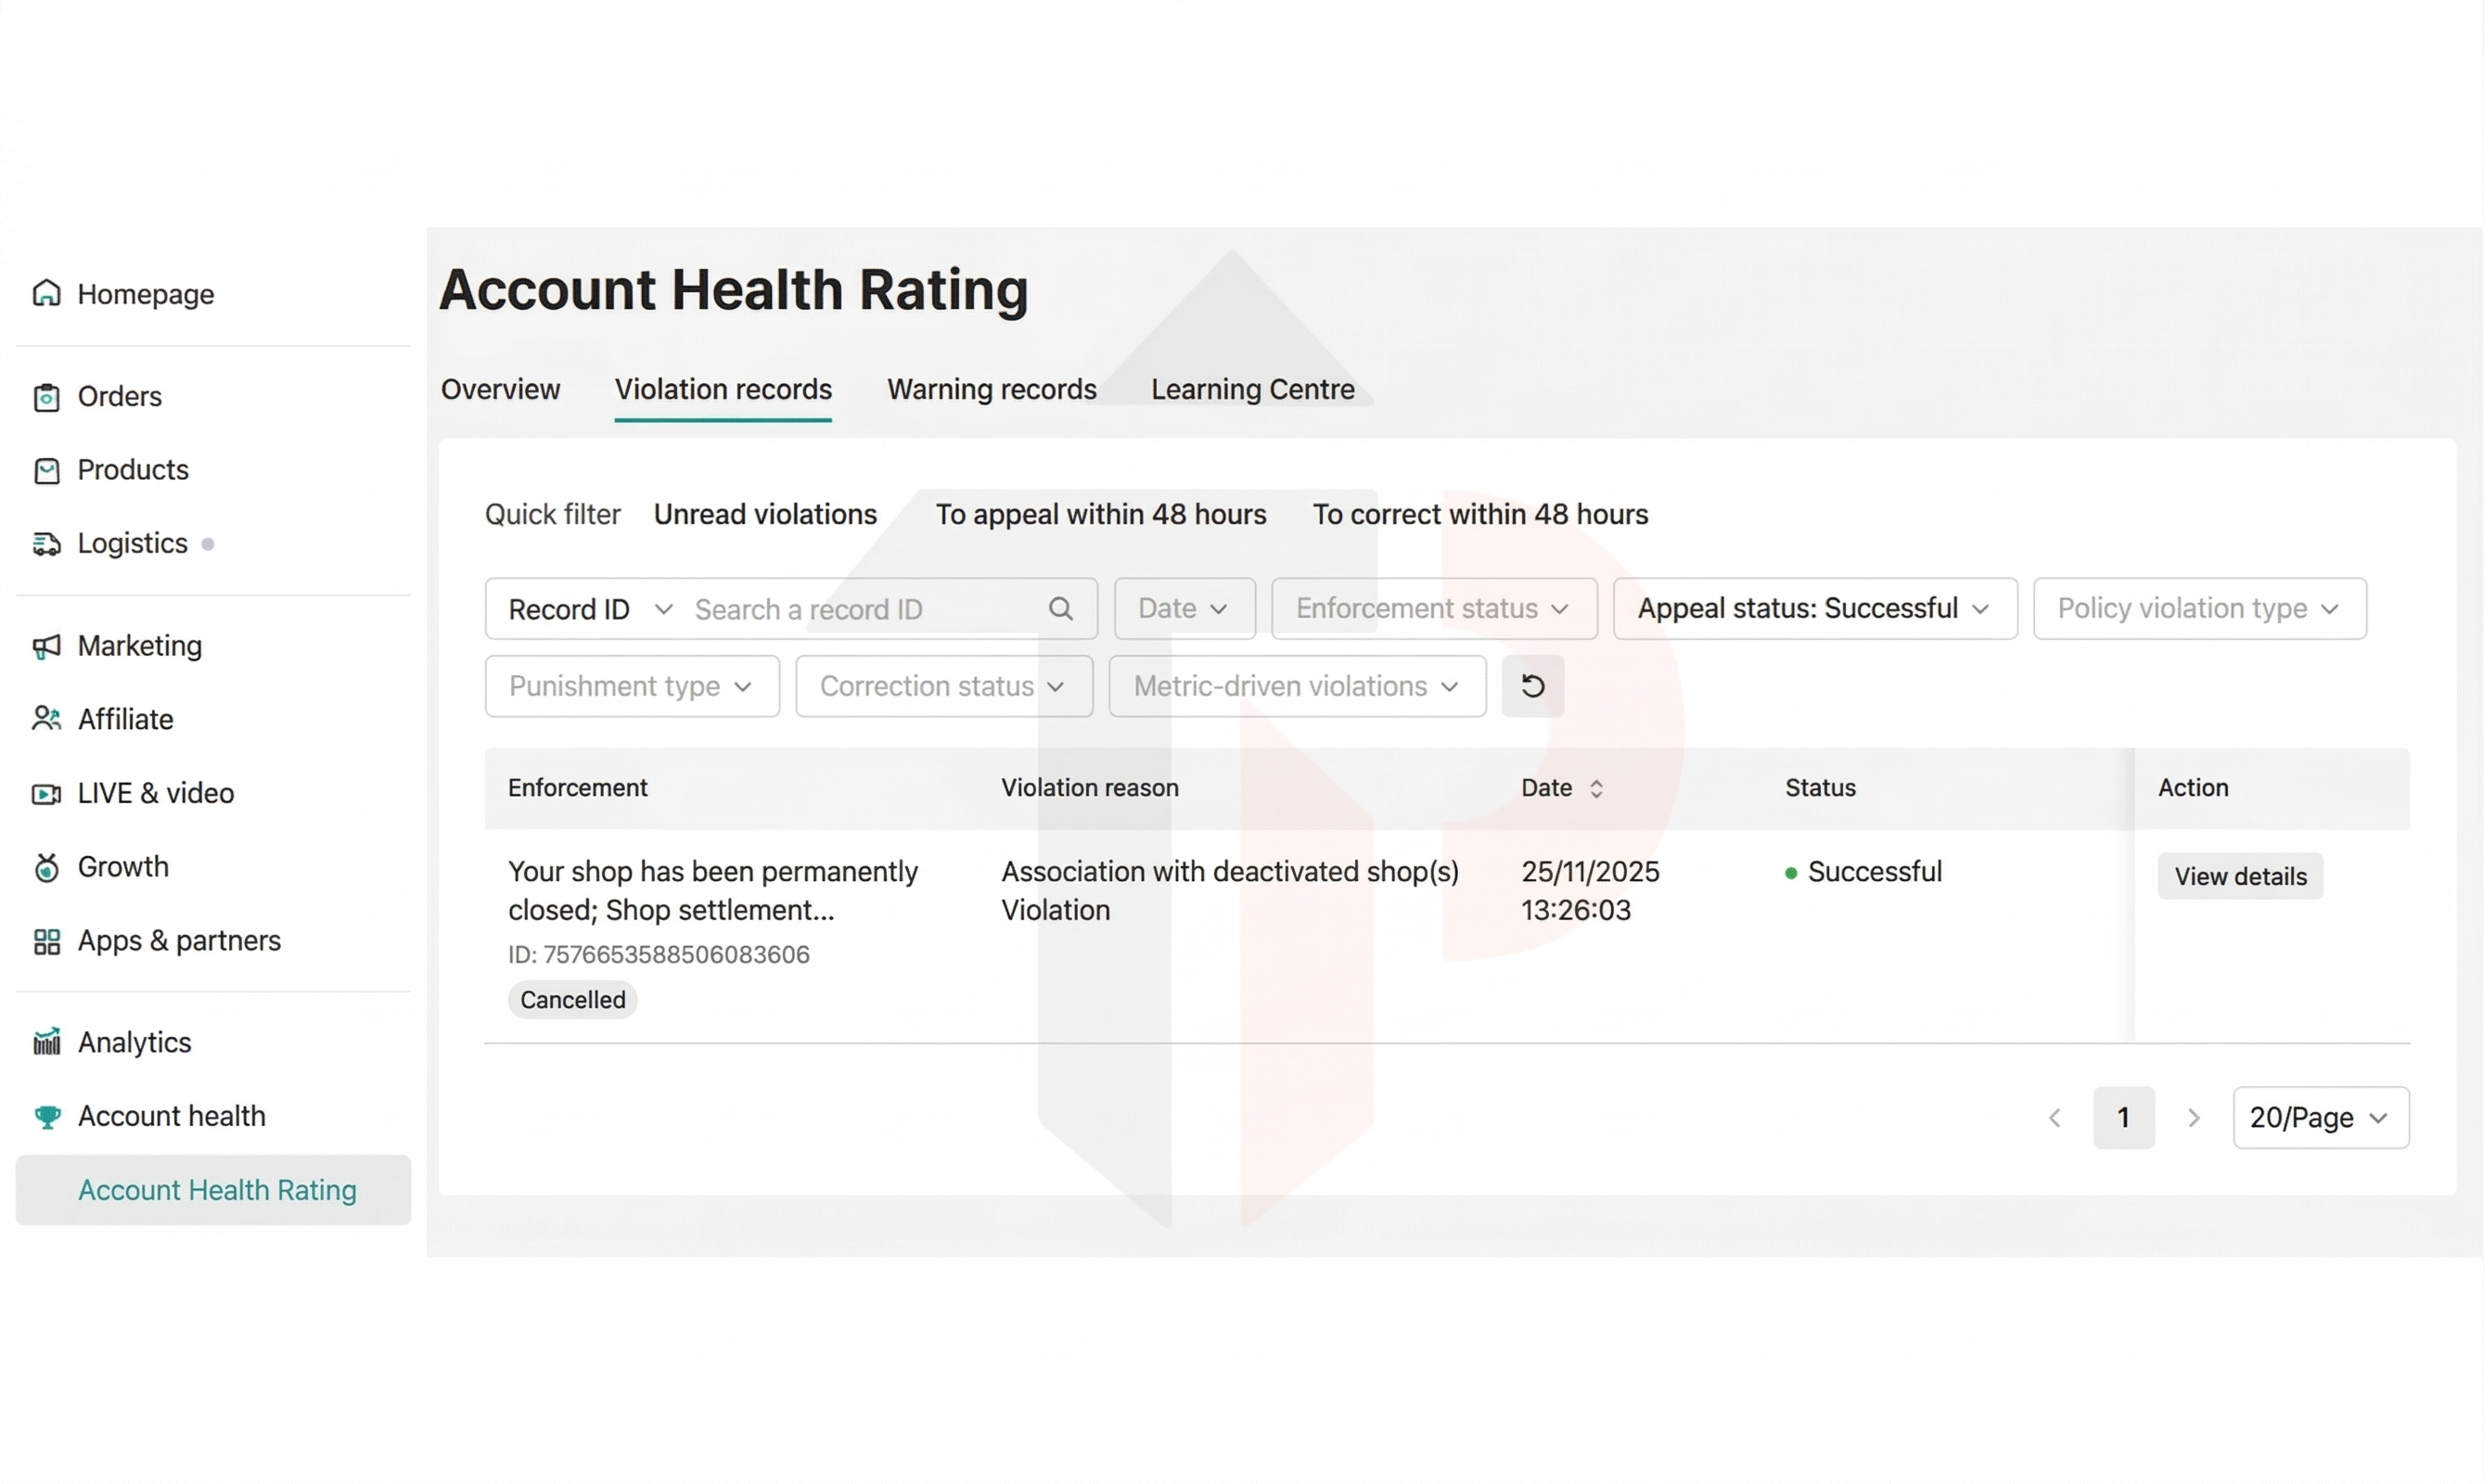Viewport: 2484px width, 1484px height.
Task: Open the 20/Page pagination dropdown
Action: coord(2319,1117)
